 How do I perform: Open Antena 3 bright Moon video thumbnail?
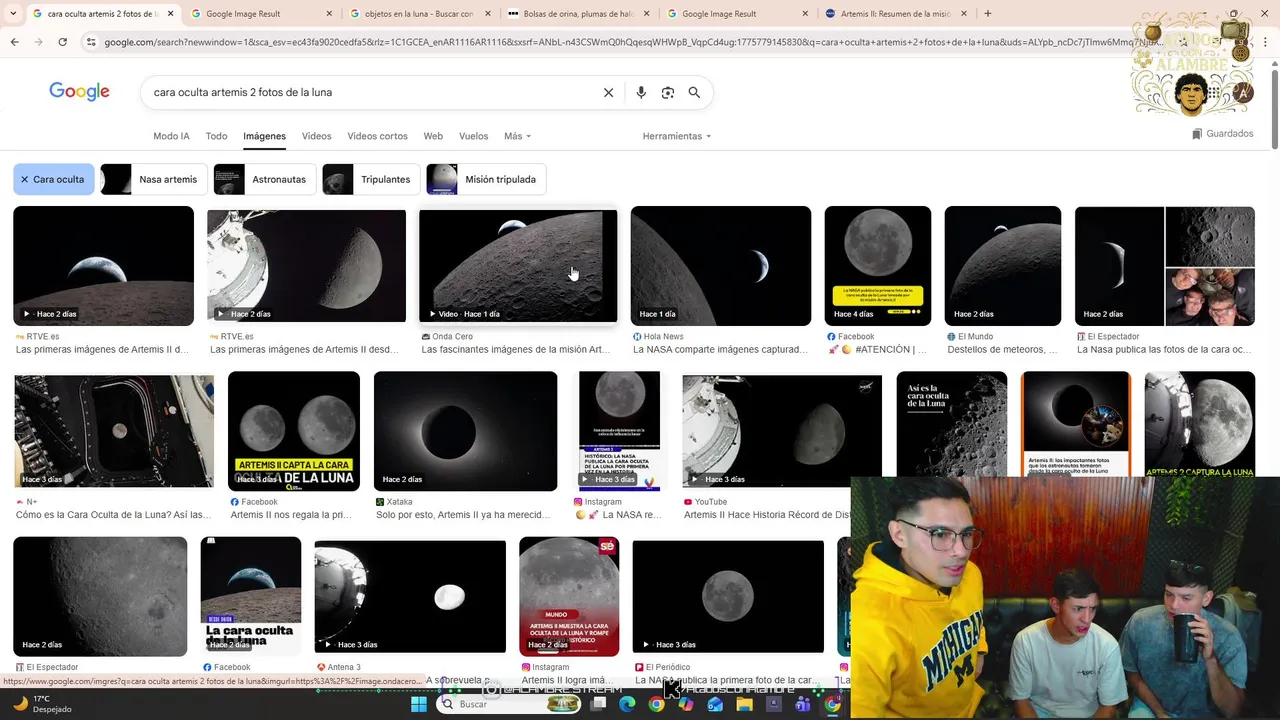click(410, 597)
